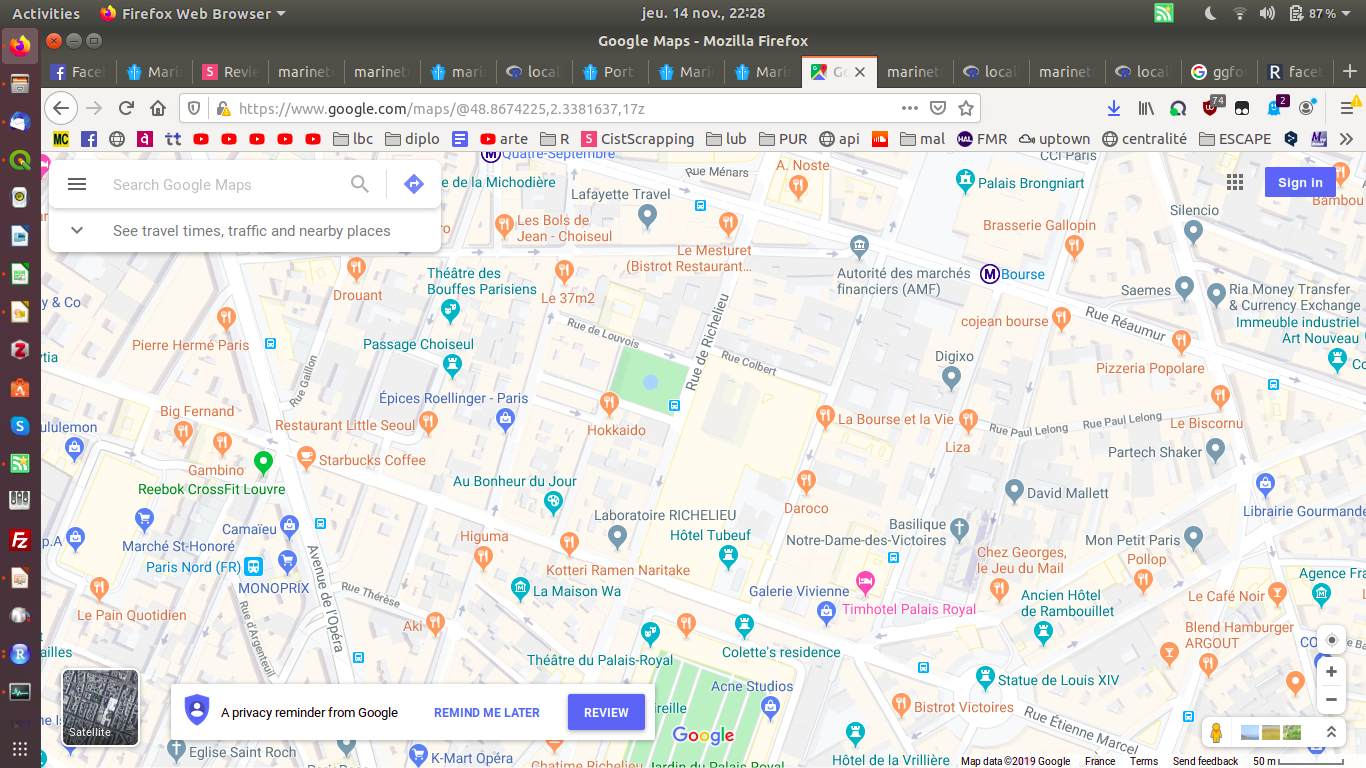
Task: Open the CistScrapping bookmark
Action: pyautogui.click(x=638, y=139)
